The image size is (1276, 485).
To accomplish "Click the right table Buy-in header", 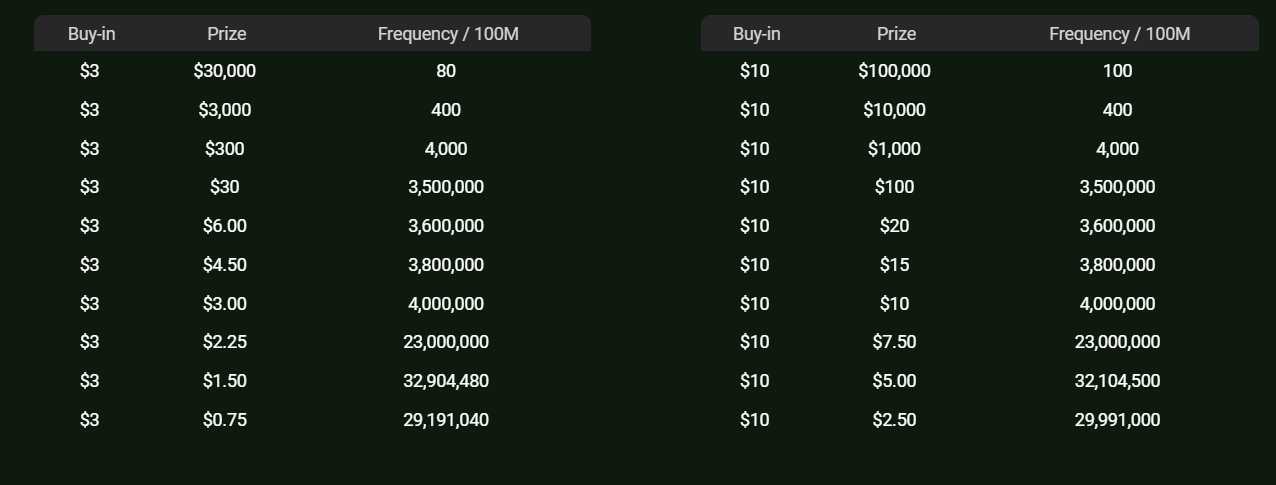I will (757, 34).
